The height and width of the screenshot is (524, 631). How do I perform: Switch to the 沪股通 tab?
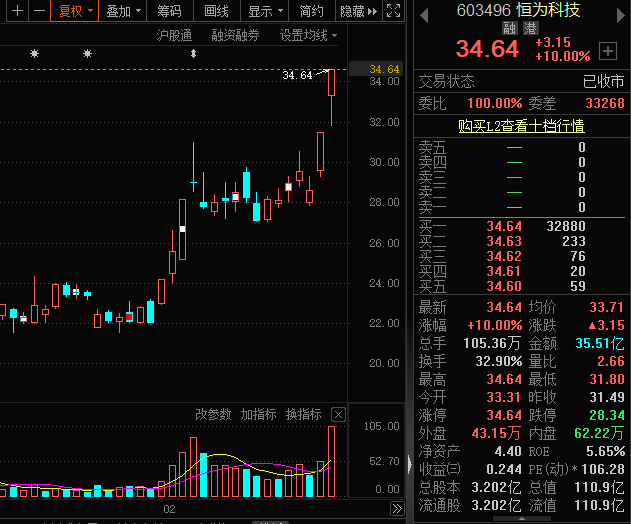[x=174, y=35]
